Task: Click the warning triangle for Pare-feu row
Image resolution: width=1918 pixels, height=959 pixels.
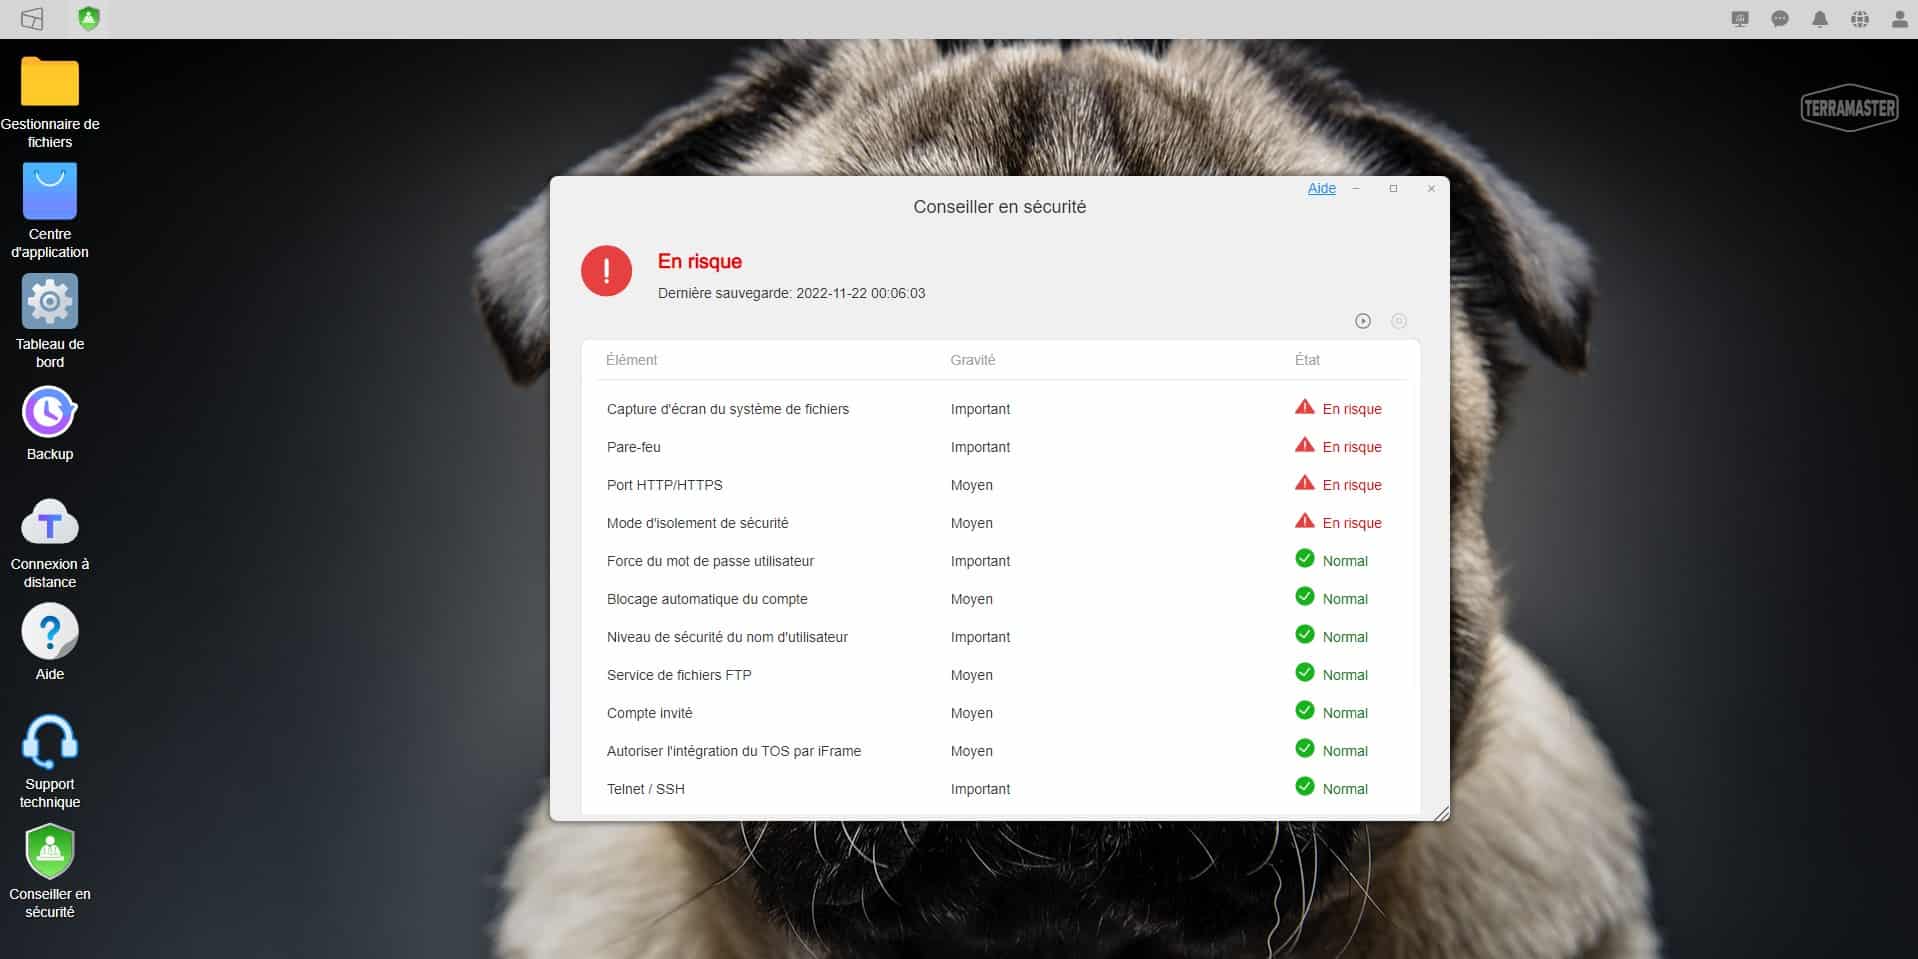Action: point(1305,445)
